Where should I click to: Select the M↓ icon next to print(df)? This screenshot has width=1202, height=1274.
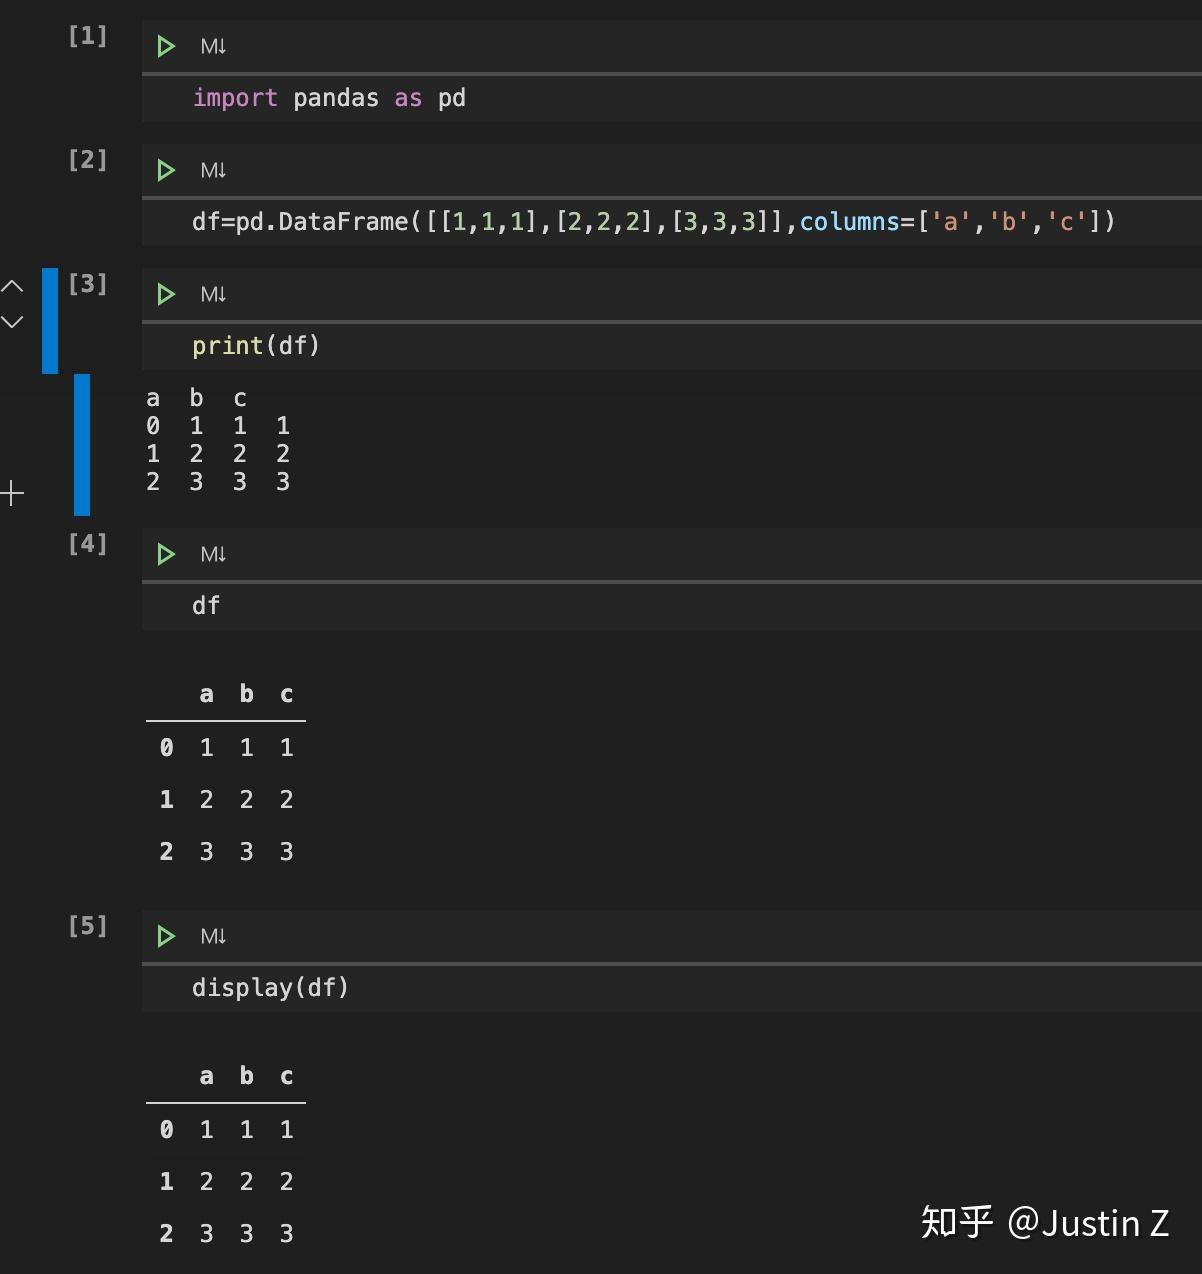pos(212,294)
